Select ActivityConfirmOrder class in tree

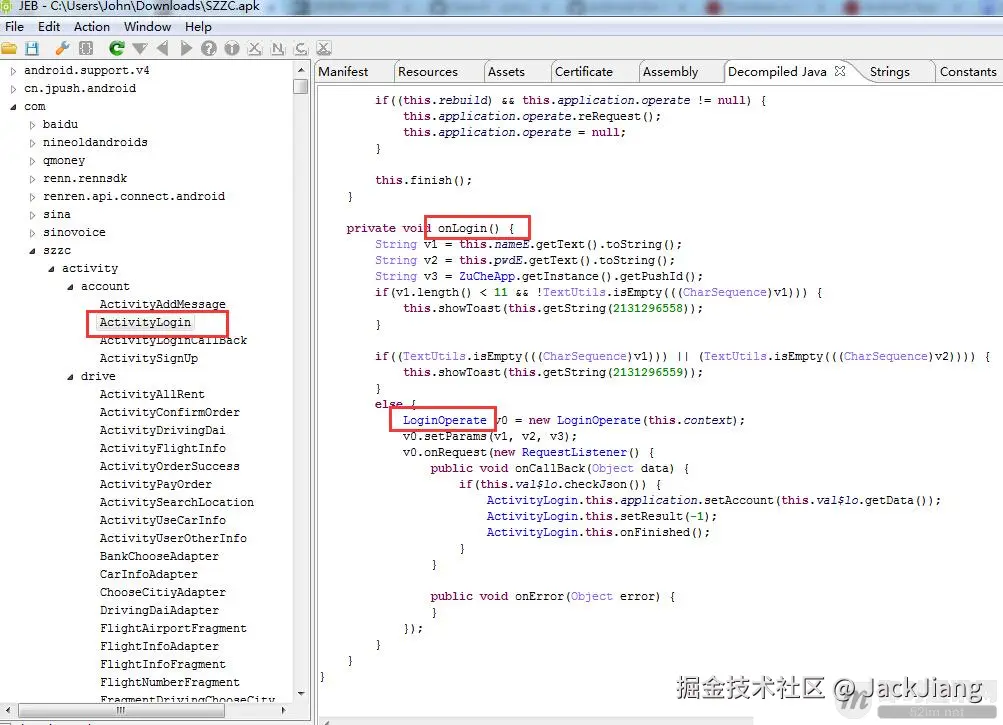point(170,412)
